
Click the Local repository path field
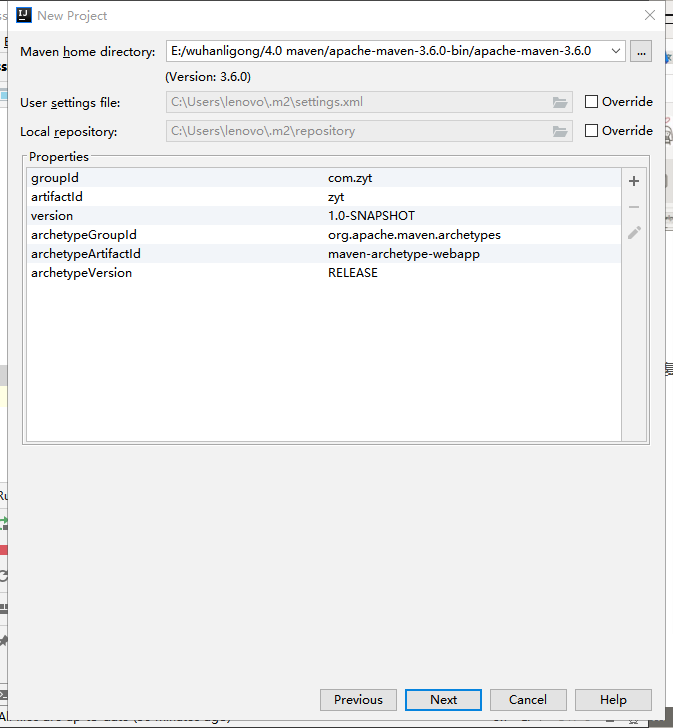(369, 131)
